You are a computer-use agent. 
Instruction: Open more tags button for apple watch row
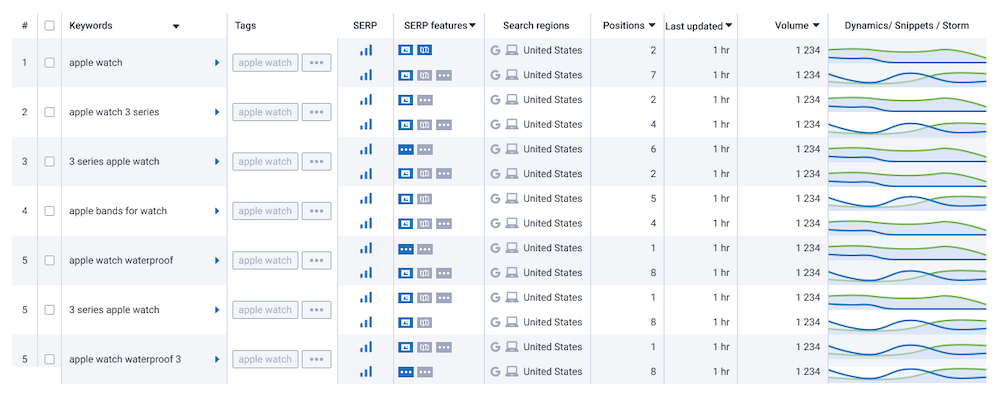point(316,63)
